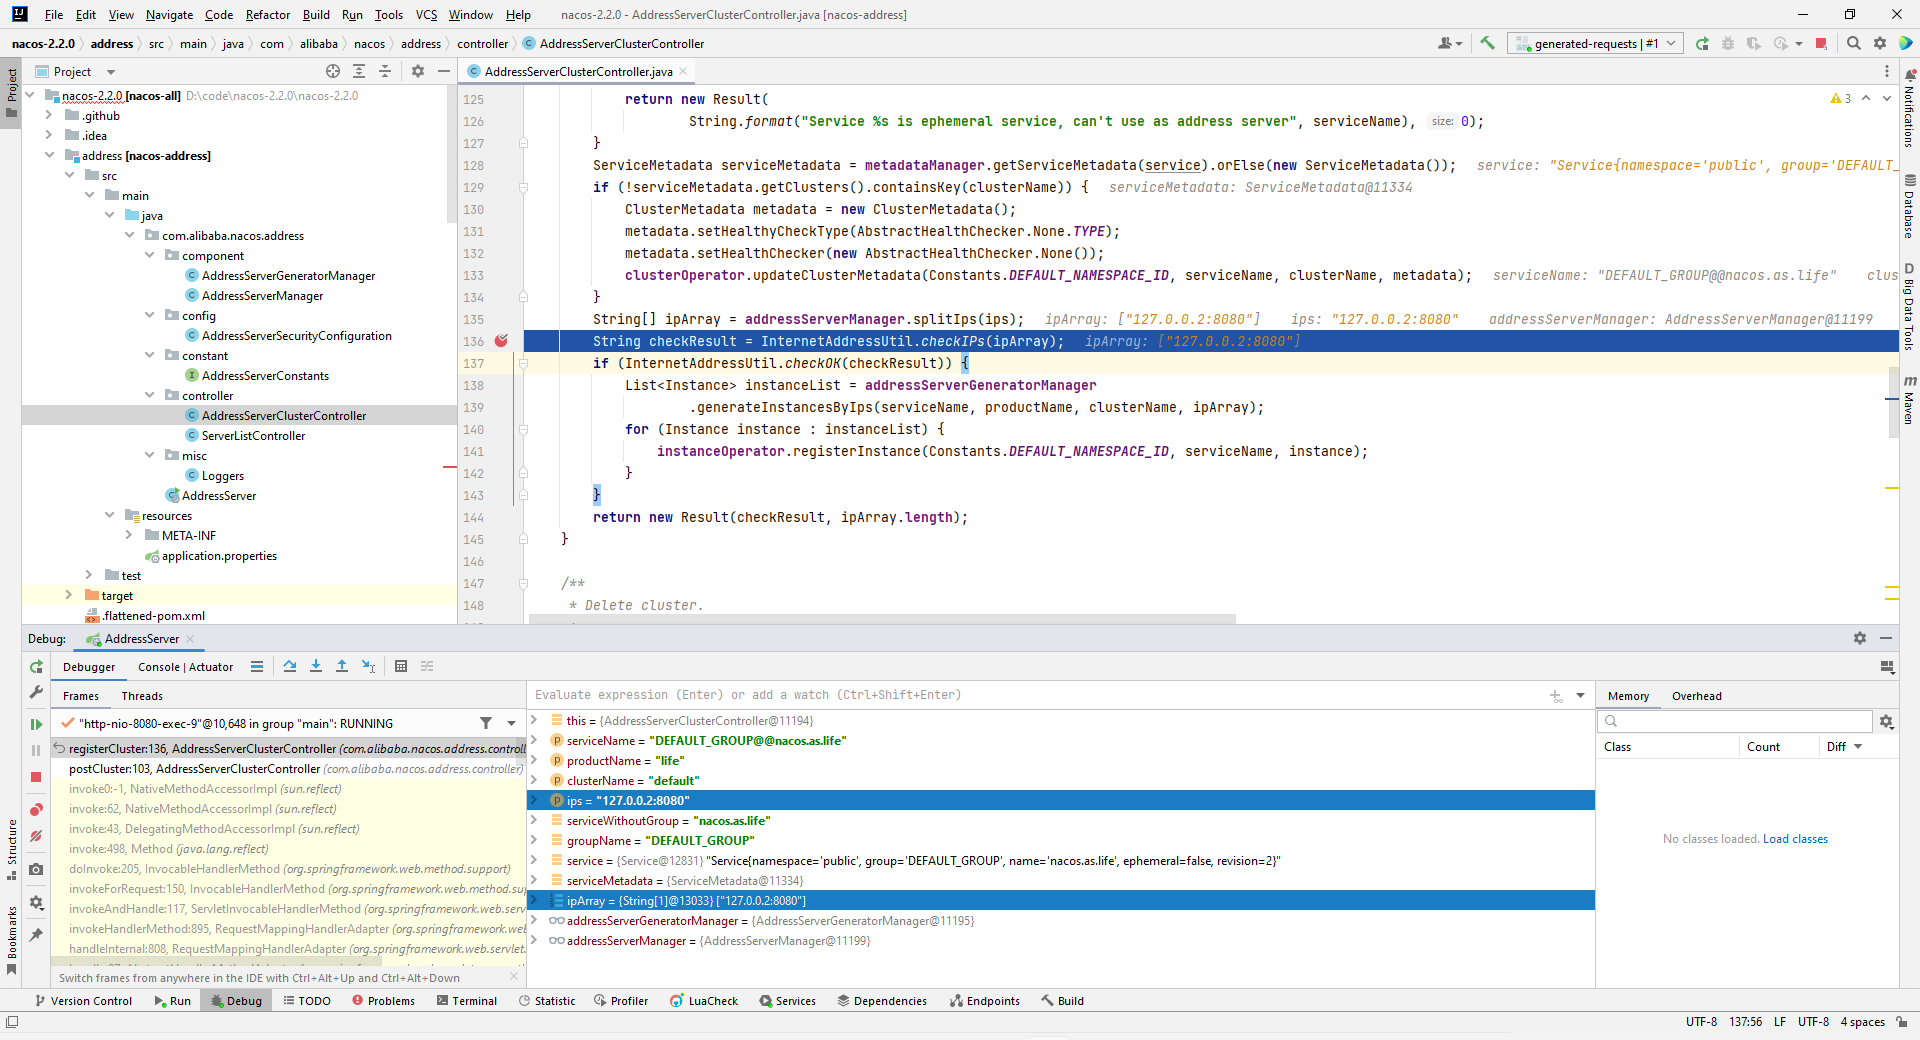Viewport: 1920px width, 1040px height.
Task: Switch to the Console | Actuator tab
Action: click(185, 667)
